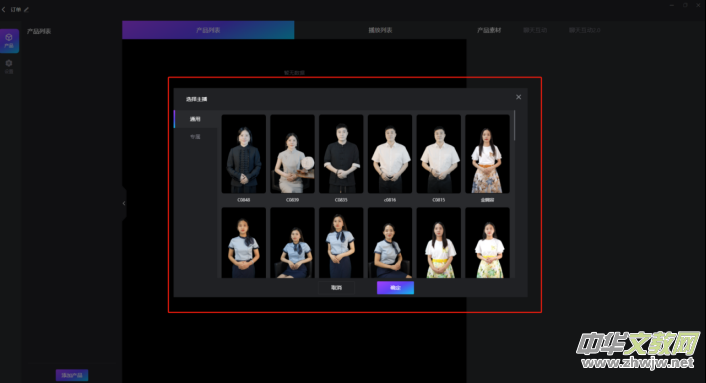Click the back arrow beside 订单
The image size is (706, 383).
pyautogui.click(x=4, y=9)
